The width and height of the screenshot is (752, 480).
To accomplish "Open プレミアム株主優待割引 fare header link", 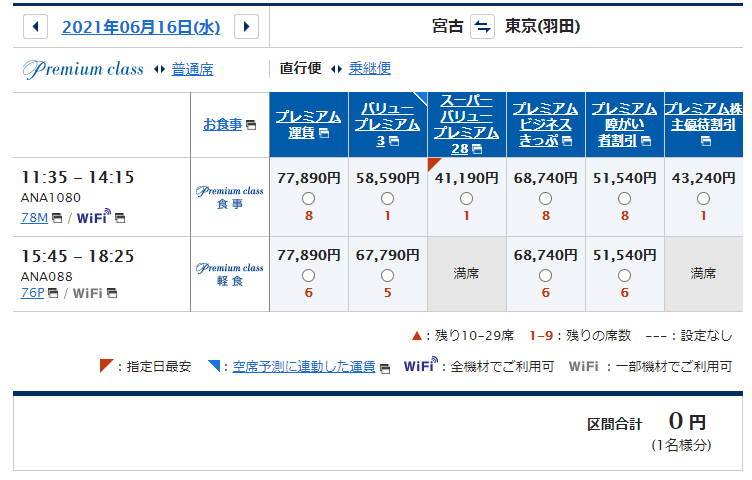I will pos(704,117).
